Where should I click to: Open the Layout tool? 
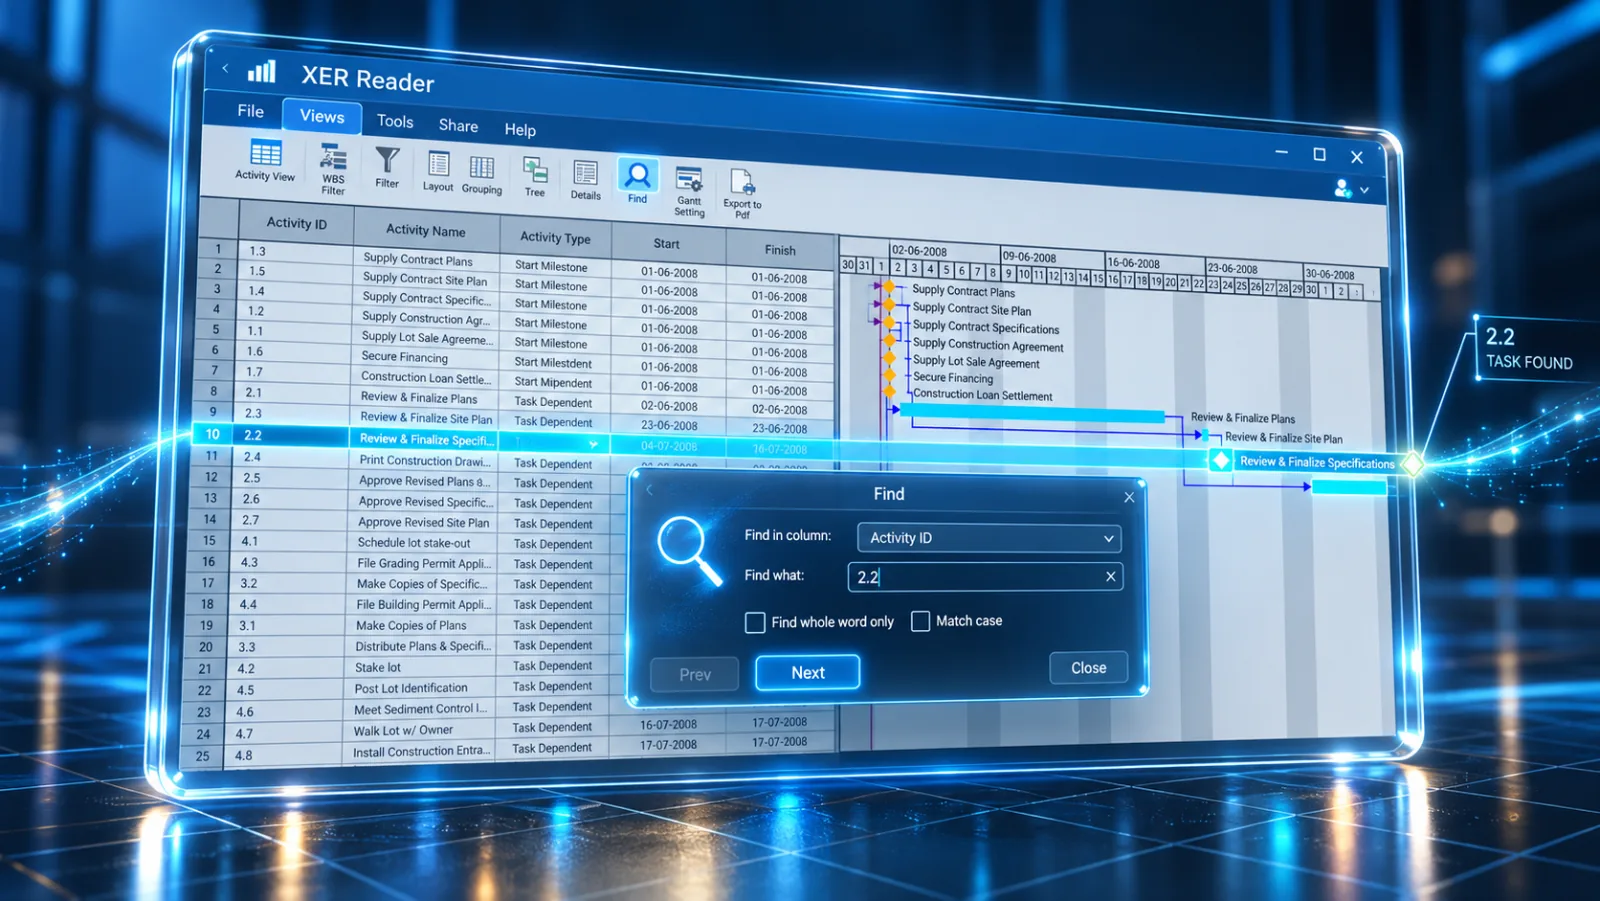click(438, 171)
